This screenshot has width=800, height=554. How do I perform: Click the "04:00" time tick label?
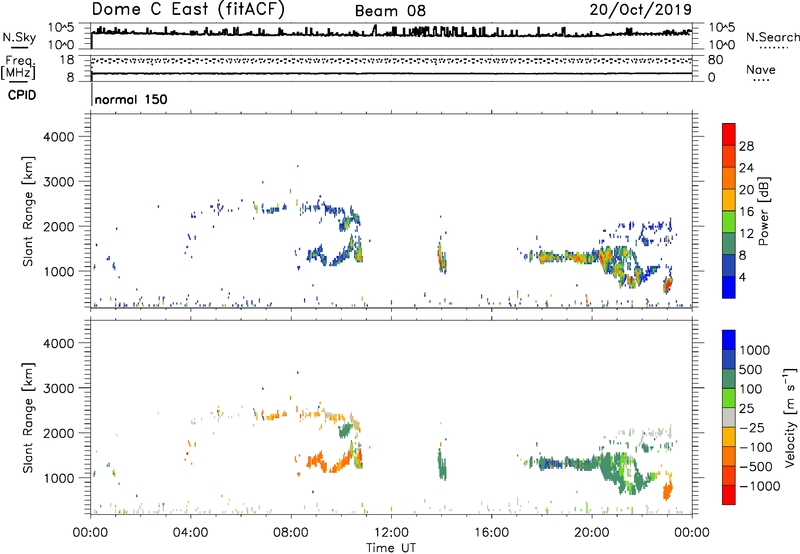click(x=190, y=533)
